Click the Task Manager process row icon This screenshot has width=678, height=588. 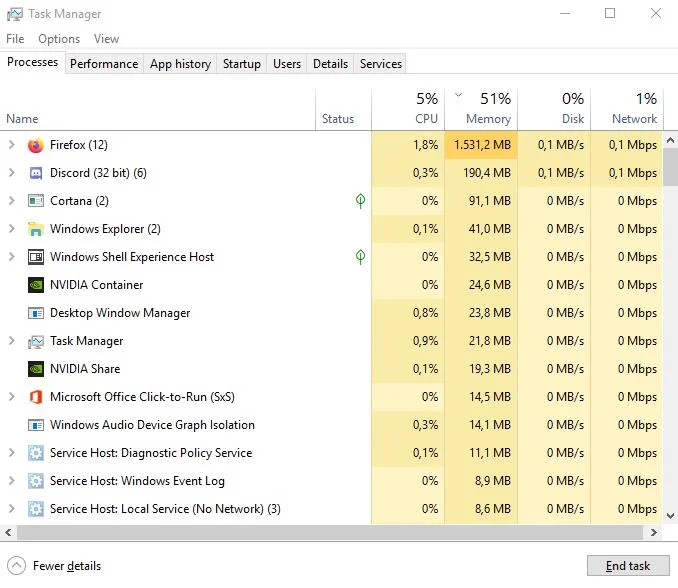[35, 342]
